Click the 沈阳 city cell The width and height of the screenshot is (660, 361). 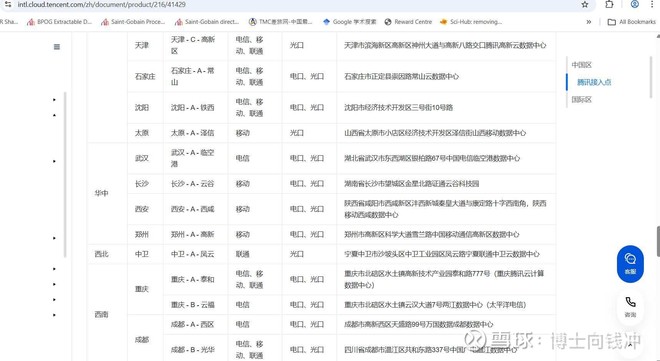point(145,107)
